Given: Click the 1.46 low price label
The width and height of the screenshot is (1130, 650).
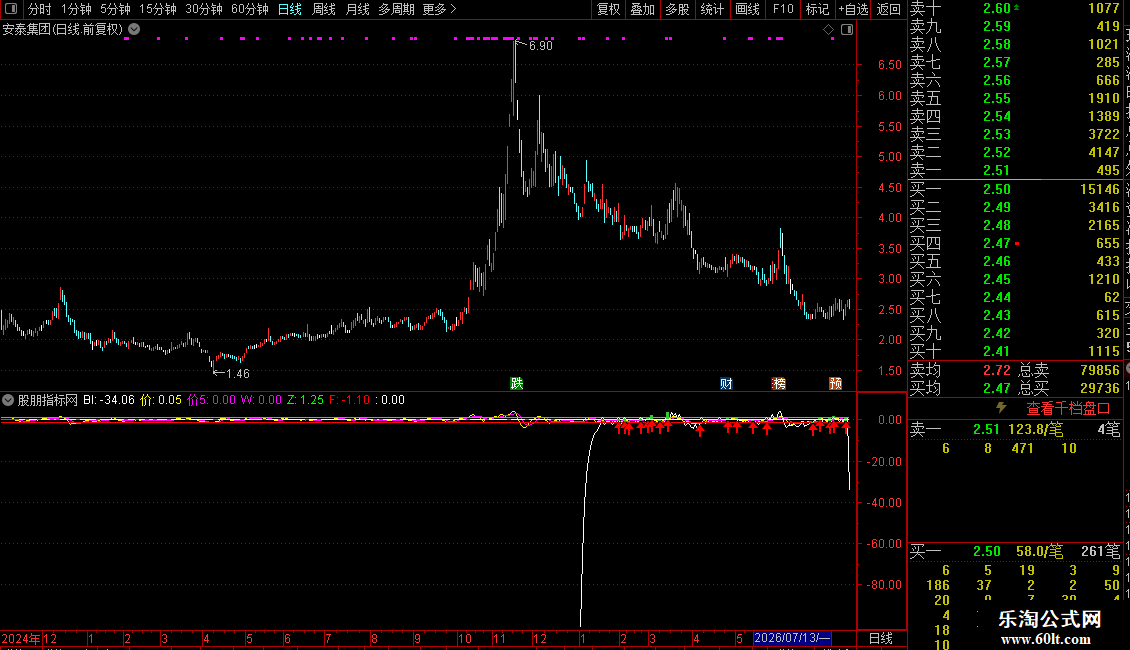Looking at the screenshot, I should [x=238, y=373].
